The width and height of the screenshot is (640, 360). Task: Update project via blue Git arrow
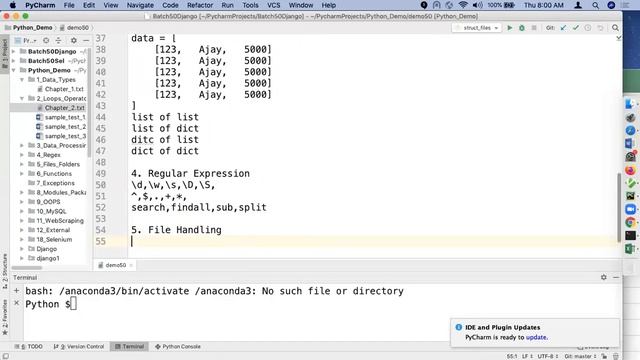[563, 28]
